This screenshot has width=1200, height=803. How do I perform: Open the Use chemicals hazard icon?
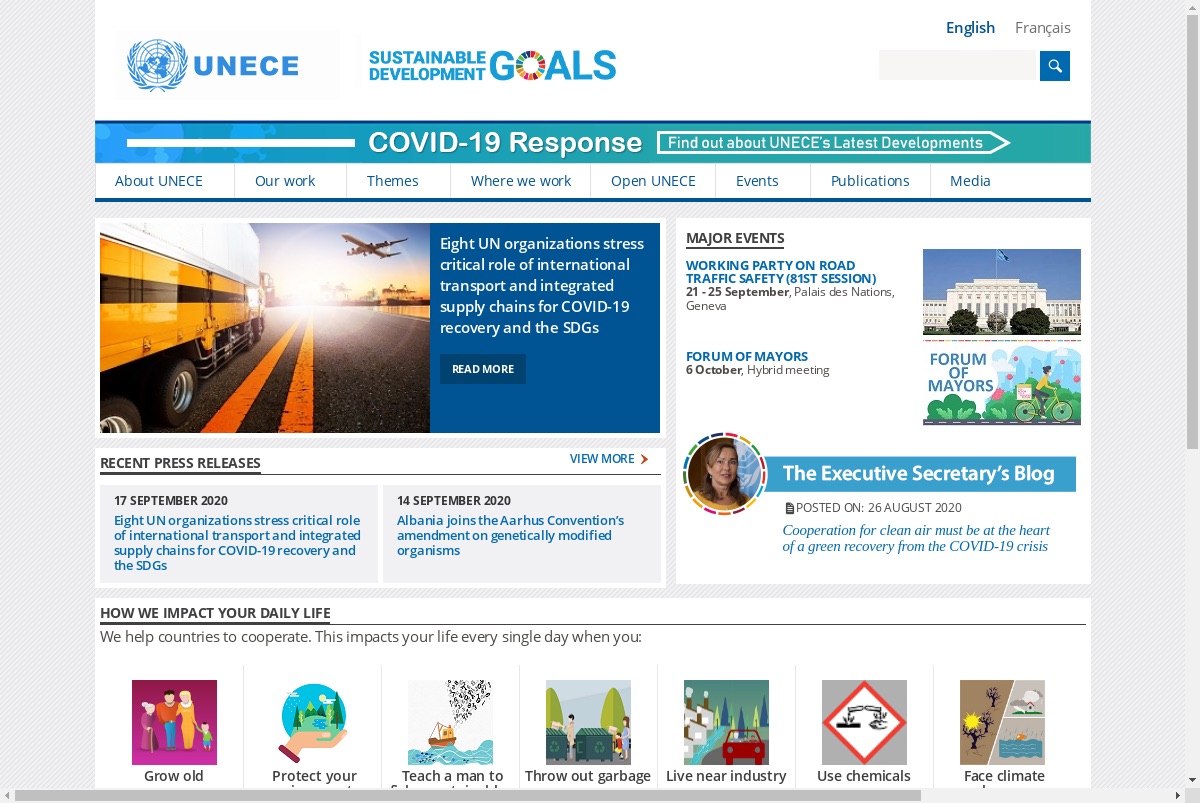[864, 722]
